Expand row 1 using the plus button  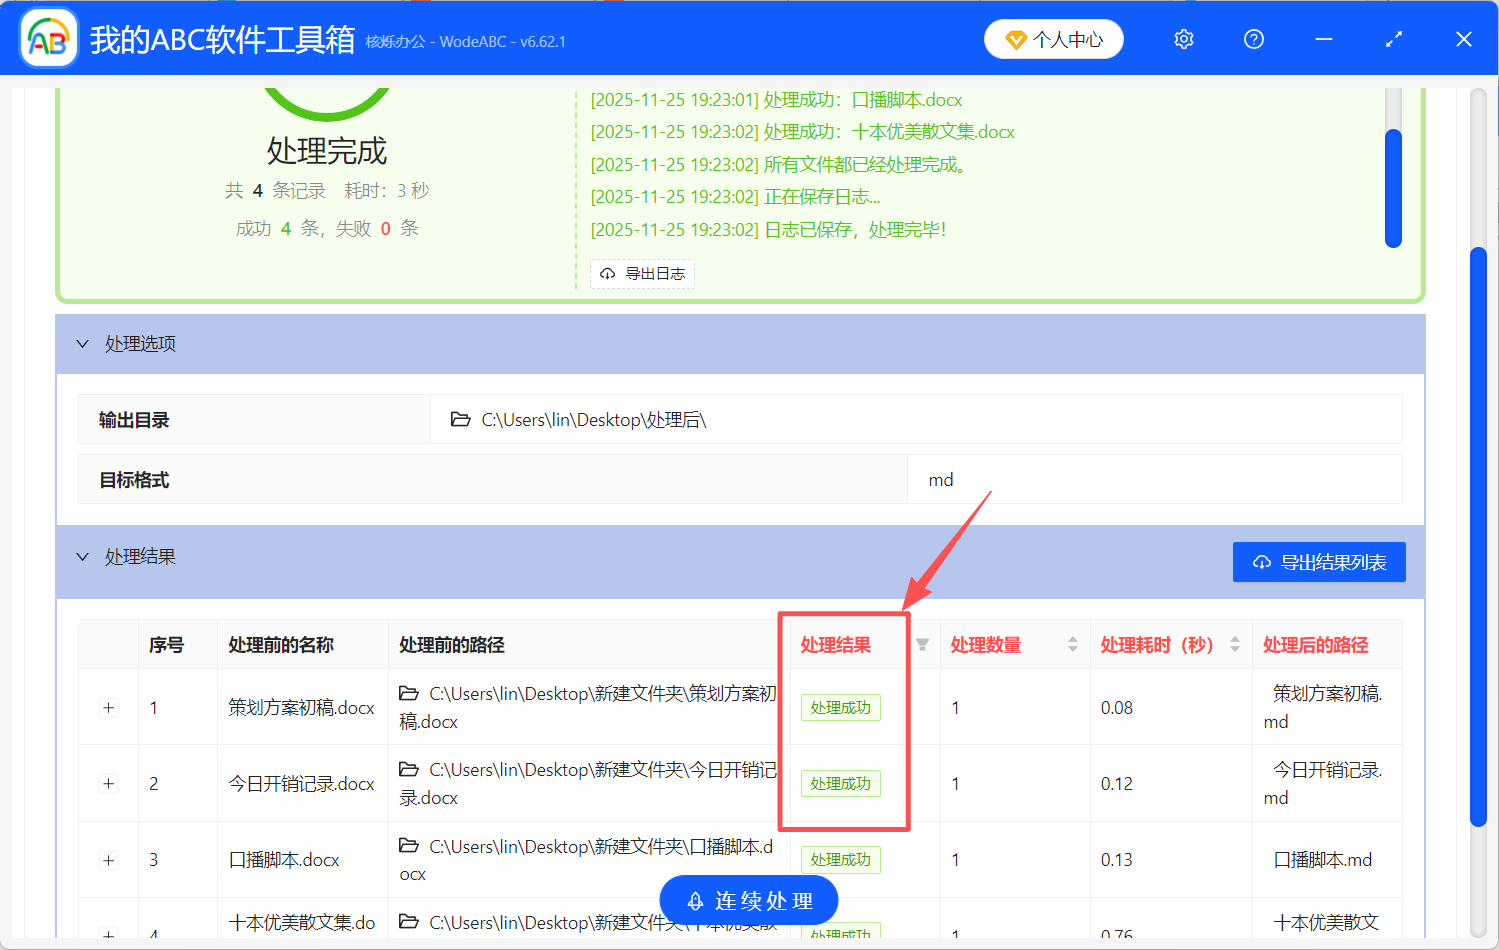point(108,707)
